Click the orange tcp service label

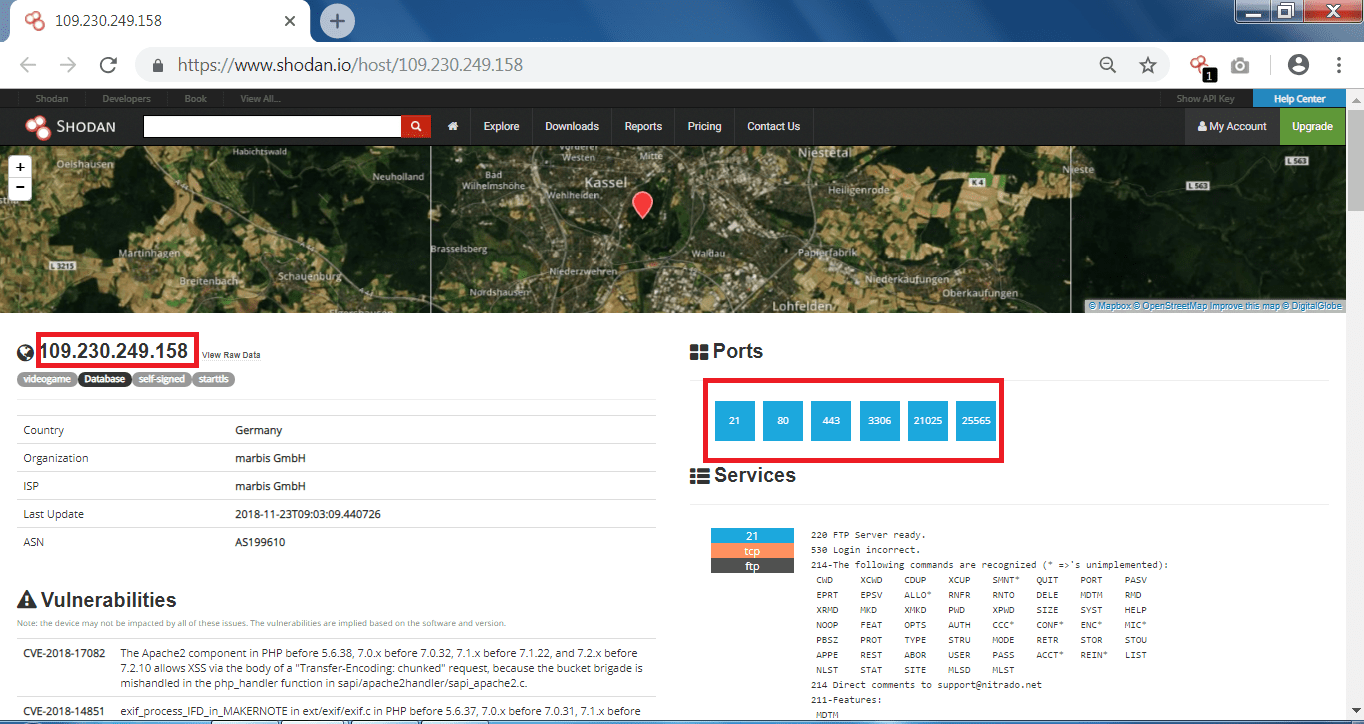(752, 551)
